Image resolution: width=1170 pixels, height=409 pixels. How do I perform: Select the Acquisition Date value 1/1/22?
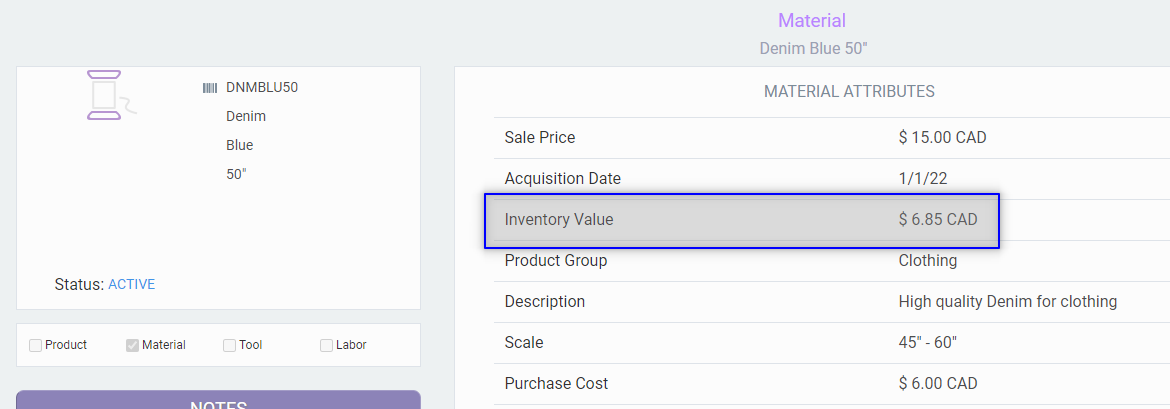click(x=923, y=179)
